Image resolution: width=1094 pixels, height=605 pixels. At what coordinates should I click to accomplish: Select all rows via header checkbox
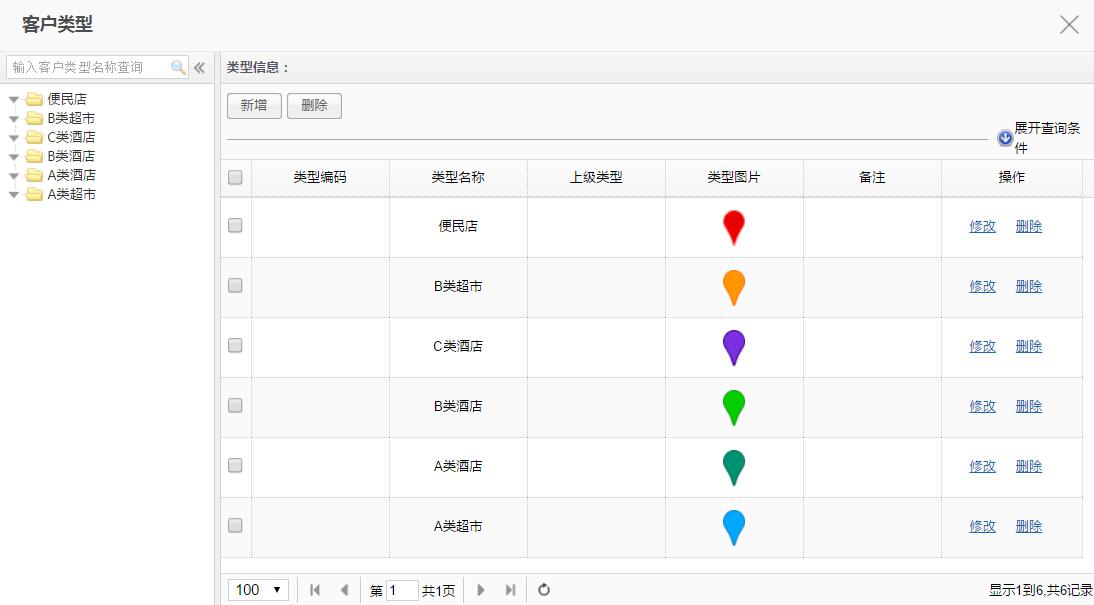click(235, 178)
